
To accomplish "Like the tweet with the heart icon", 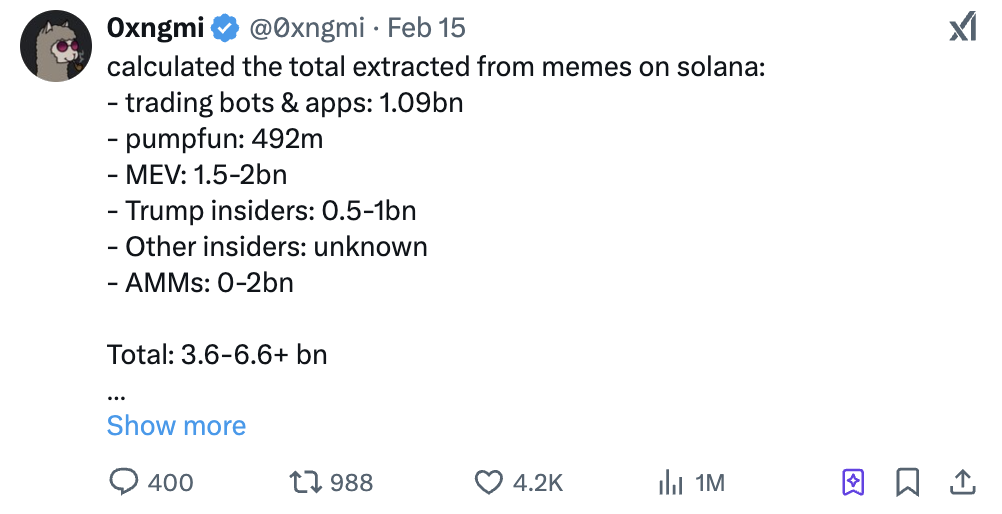I will click(488, 483).
